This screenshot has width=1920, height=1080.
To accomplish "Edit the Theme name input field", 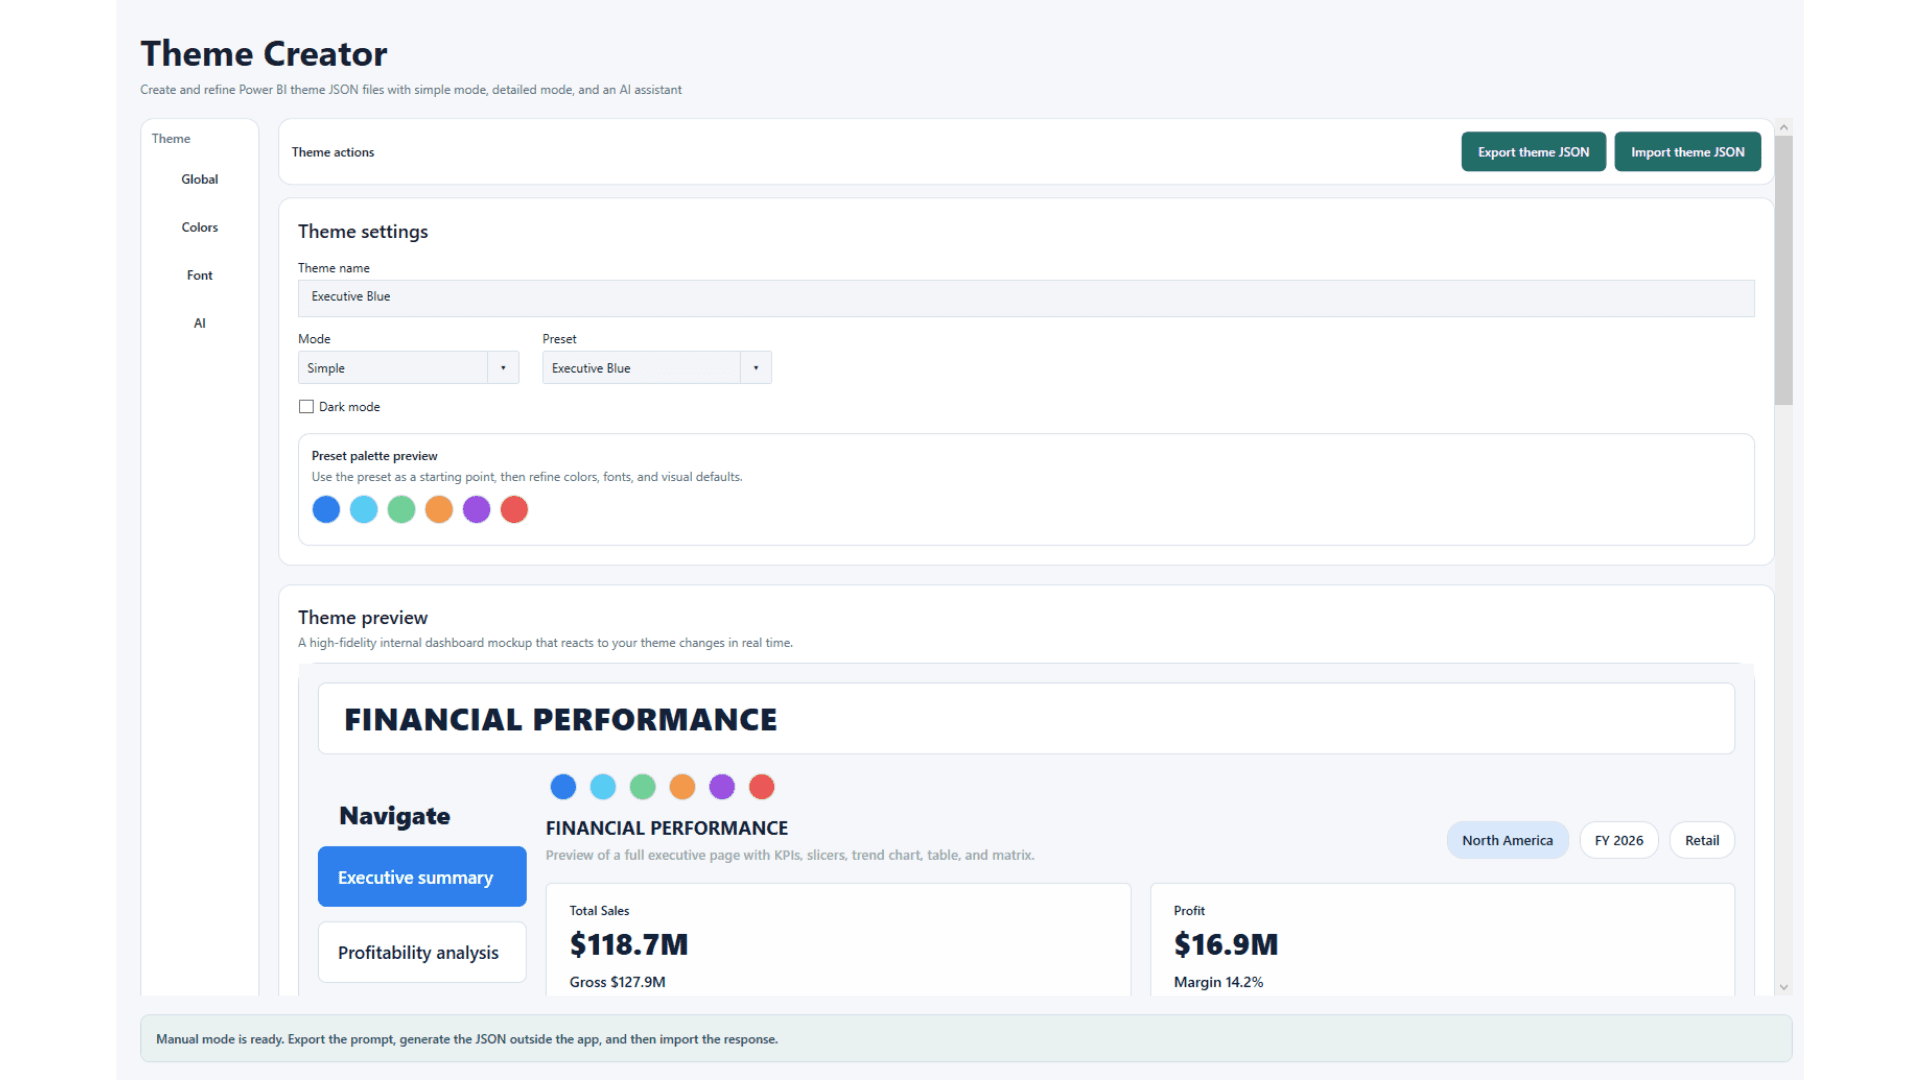I will pyautogui.click(x=1026, y=297).
